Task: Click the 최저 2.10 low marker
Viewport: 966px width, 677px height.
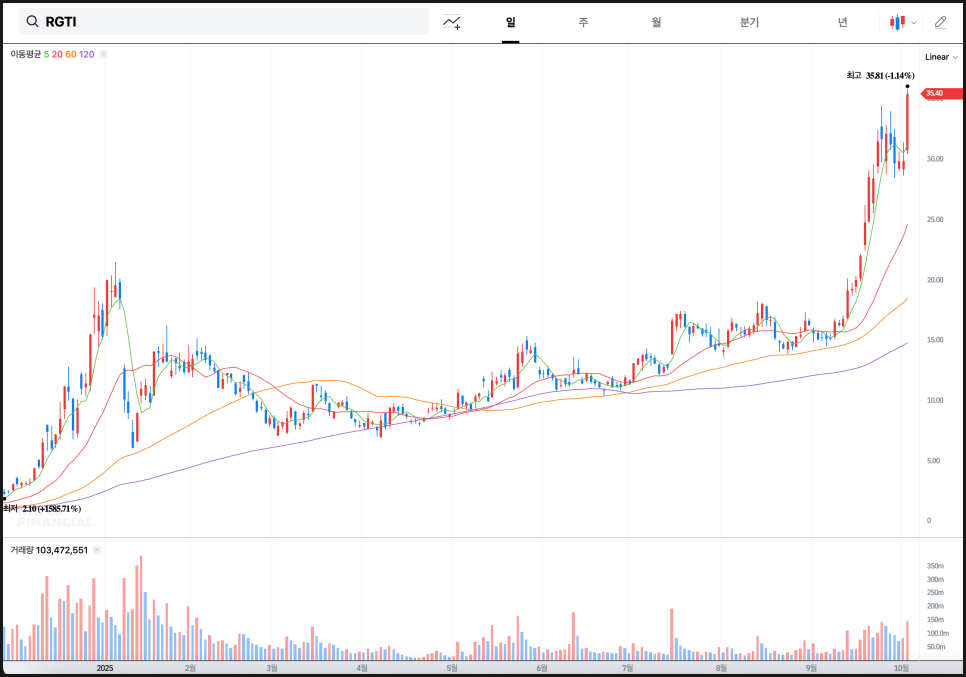Action: point(42,509)
